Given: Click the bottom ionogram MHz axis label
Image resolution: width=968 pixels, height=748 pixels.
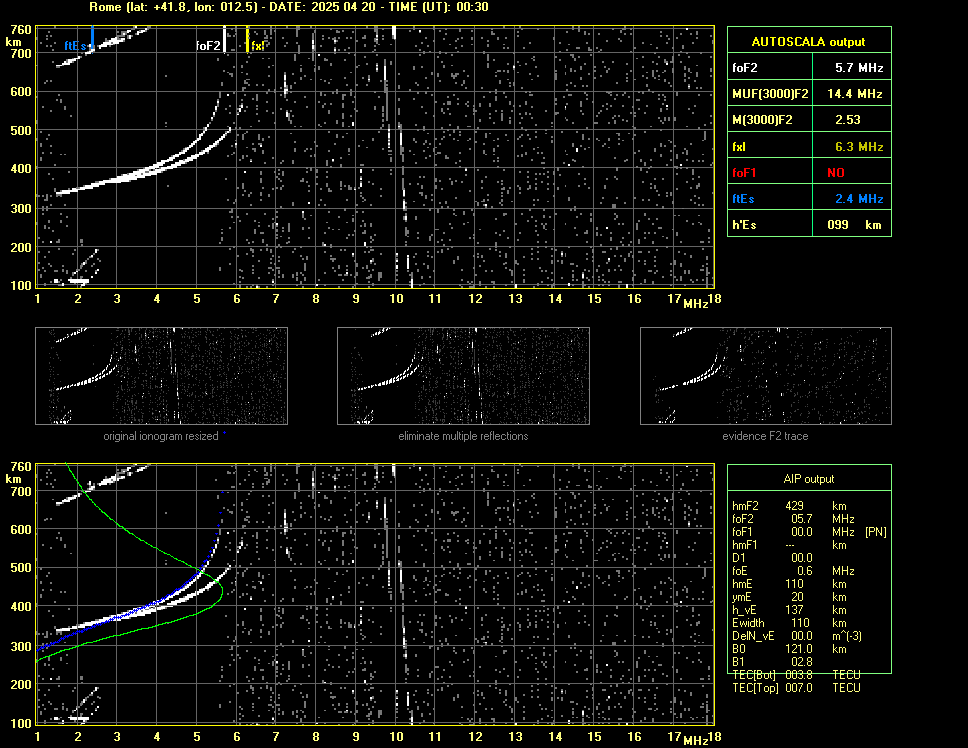Looking at the screenshot, I should point(696,741).
